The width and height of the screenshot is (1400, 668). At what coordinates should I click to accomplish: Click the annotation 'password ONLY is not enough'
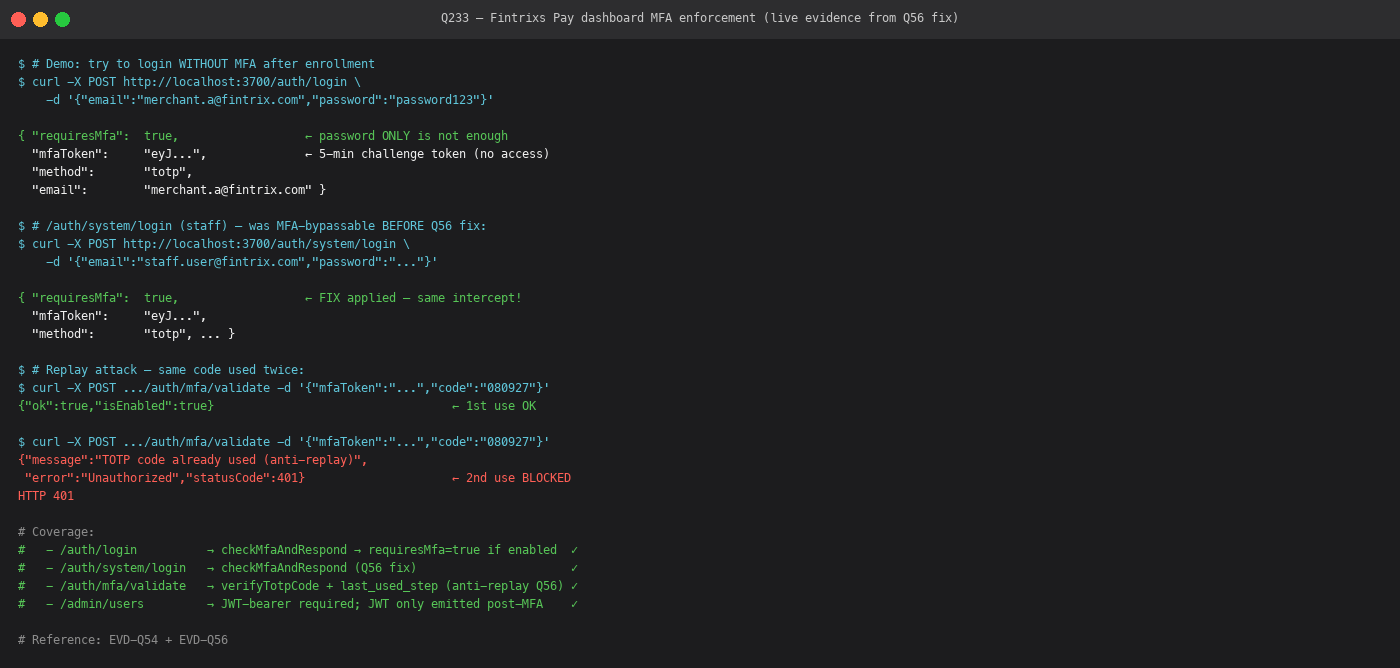click(413, 136)
